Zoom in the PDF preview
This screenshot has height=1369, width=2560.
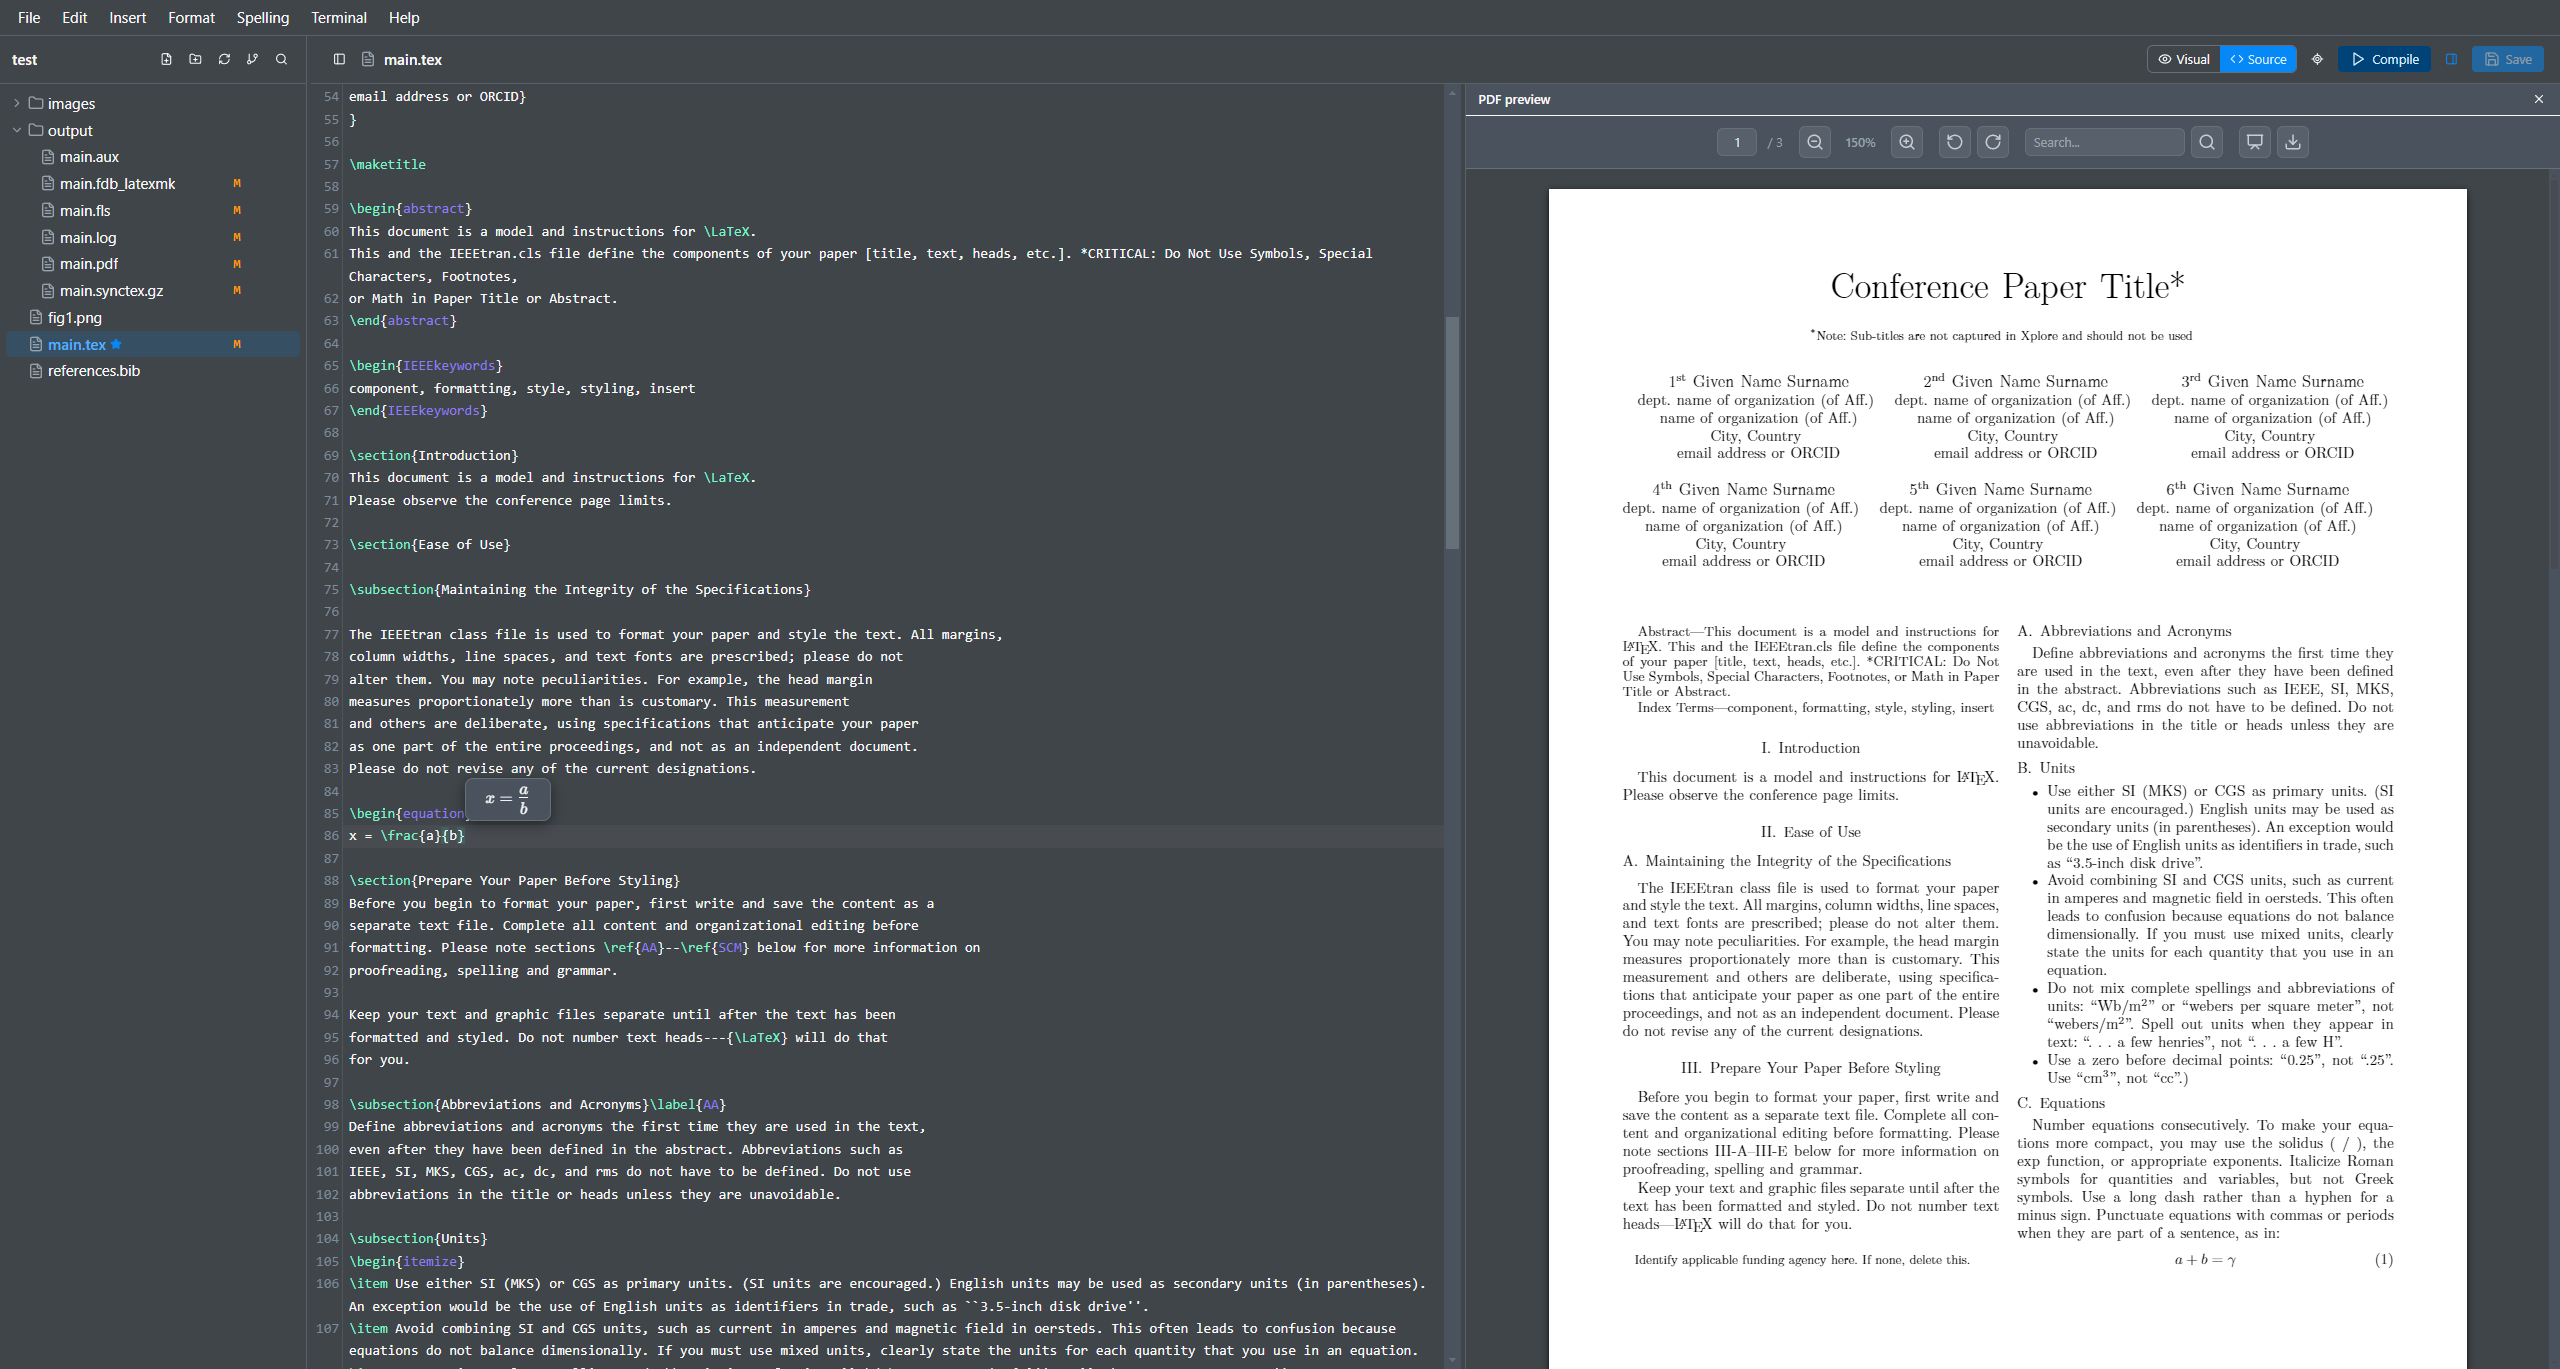(1907, 142)
